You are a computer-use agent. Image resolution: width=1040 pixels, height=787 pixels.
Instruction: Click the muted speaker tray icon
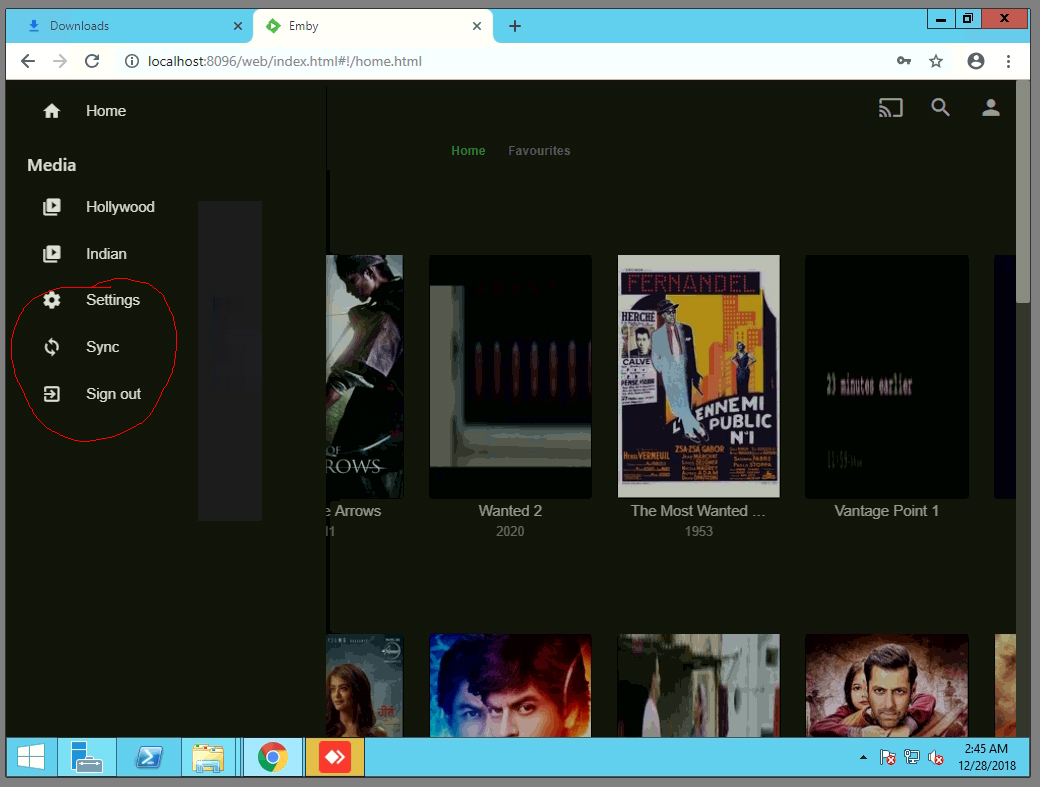(936, 757)
